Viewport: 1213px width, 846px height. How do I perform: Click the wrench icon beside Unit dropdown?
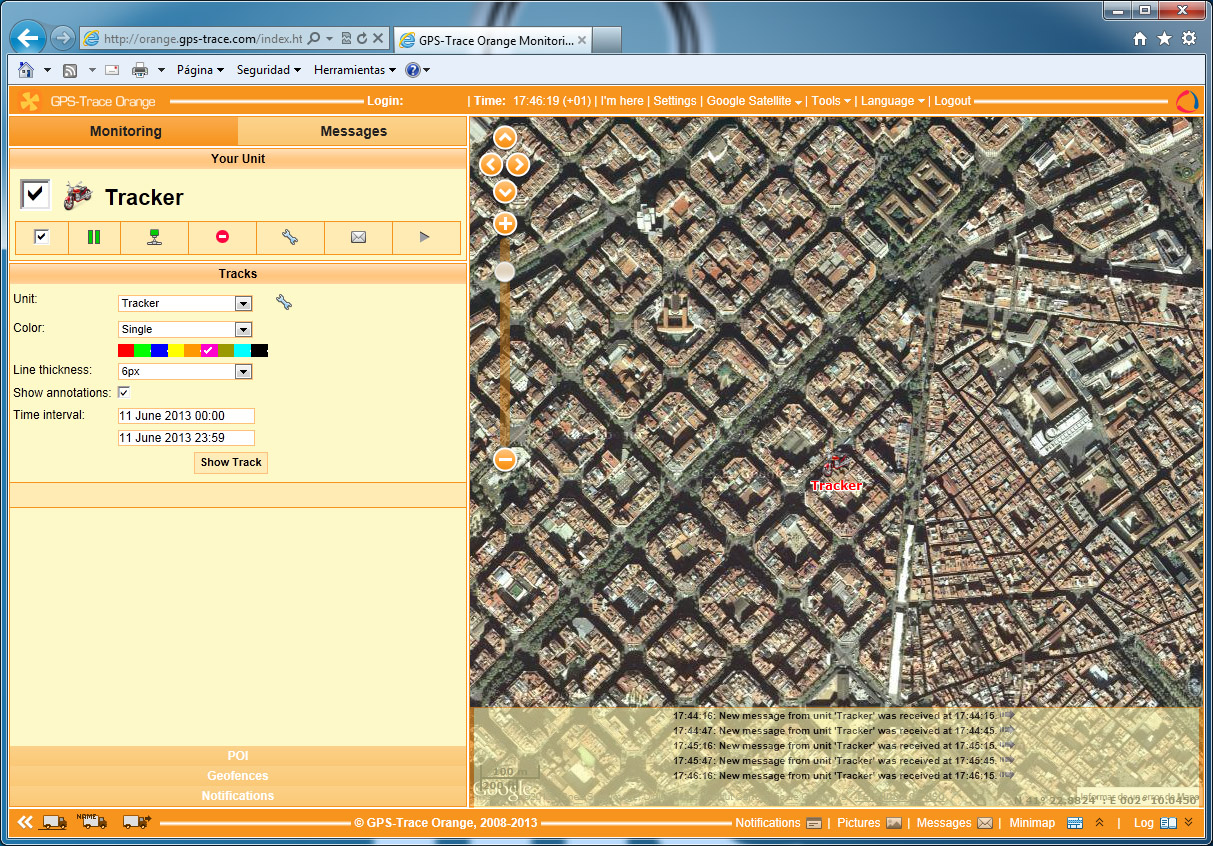pyautogui.click(x=284, y=302)
